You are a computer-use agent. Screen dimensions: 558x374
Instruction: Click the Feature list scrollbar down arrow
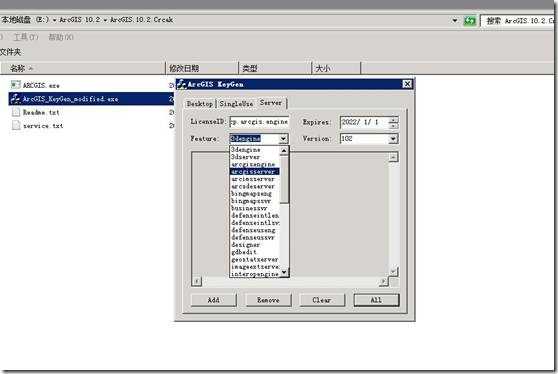pos(284,272)
